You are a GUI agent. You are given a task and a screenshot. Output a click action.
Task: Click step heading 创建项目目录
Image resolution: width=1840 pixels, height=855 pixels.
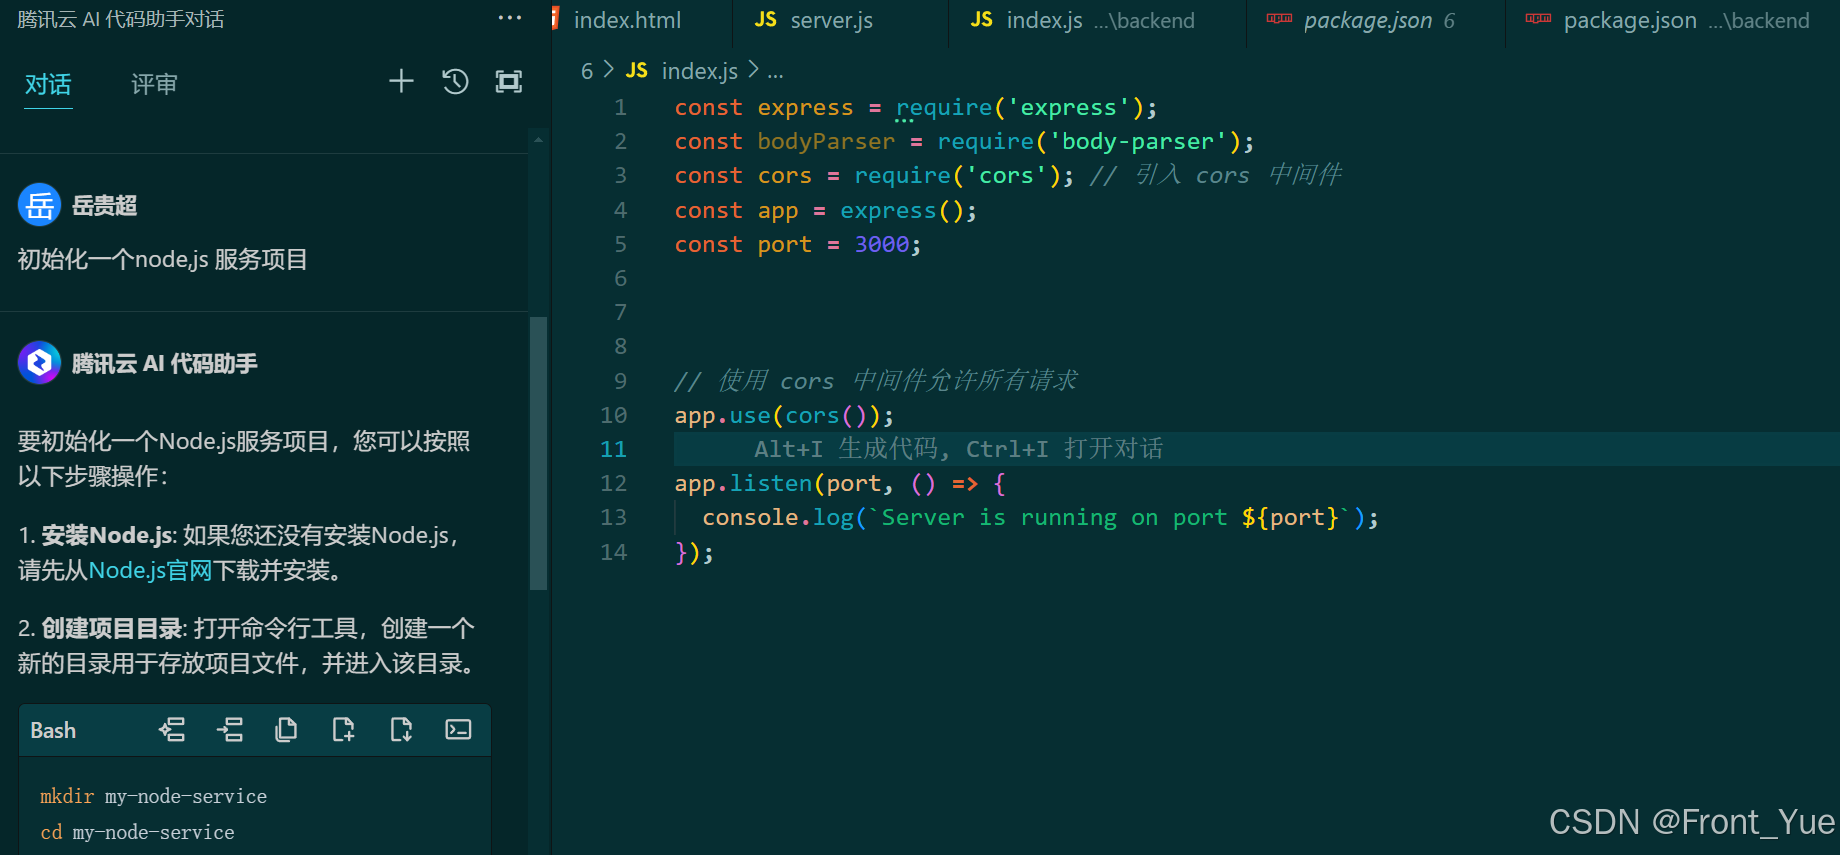click(x=111, y=628)
